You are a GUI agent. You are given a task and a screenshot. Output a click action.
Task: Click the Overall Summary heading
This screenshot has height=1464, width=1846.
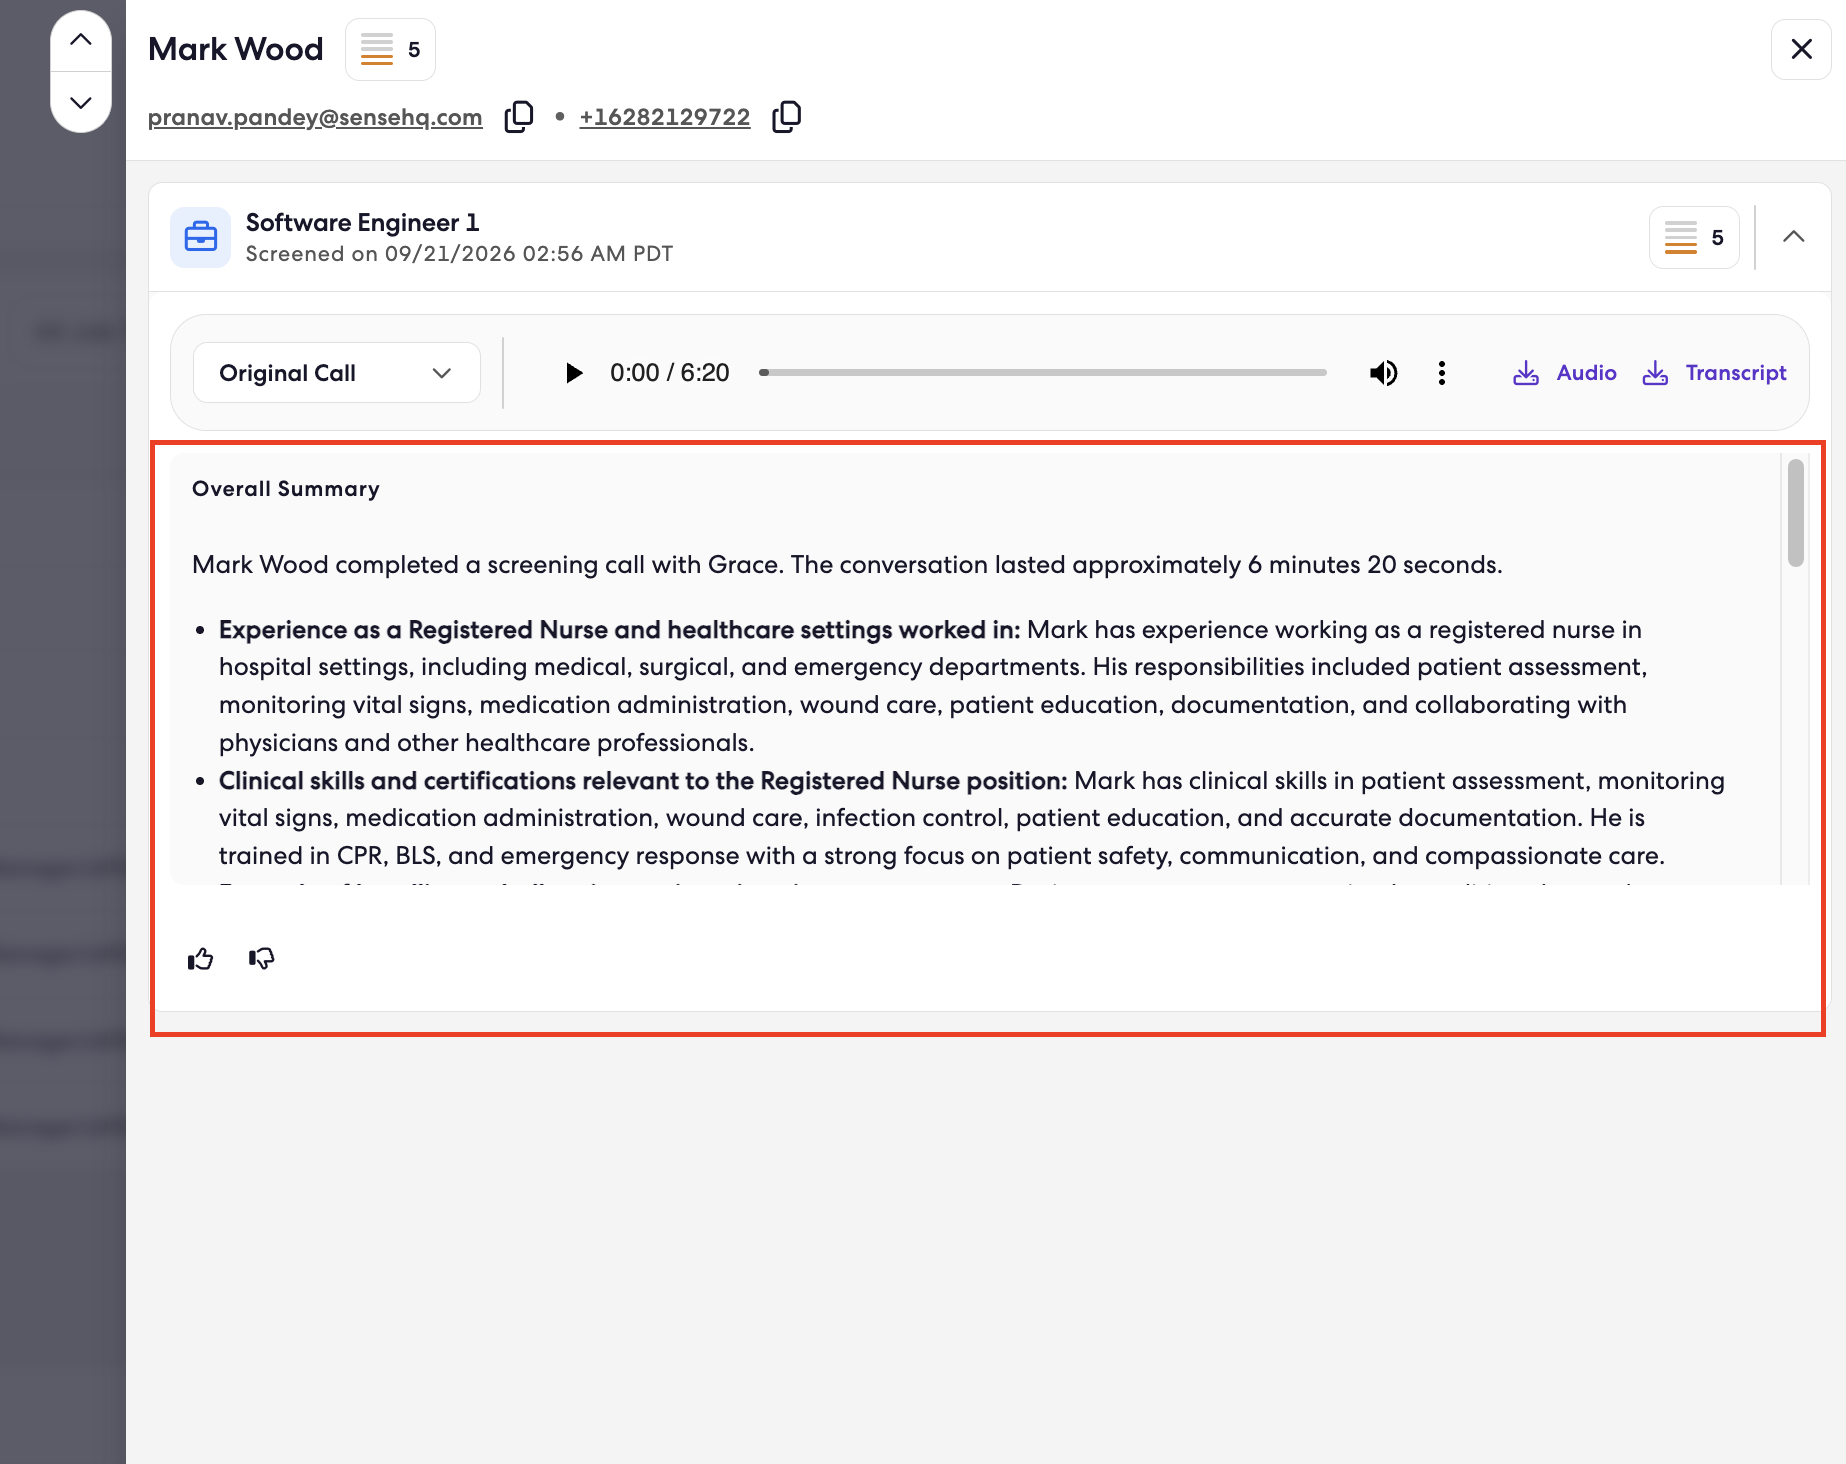[x=286, y=489]
